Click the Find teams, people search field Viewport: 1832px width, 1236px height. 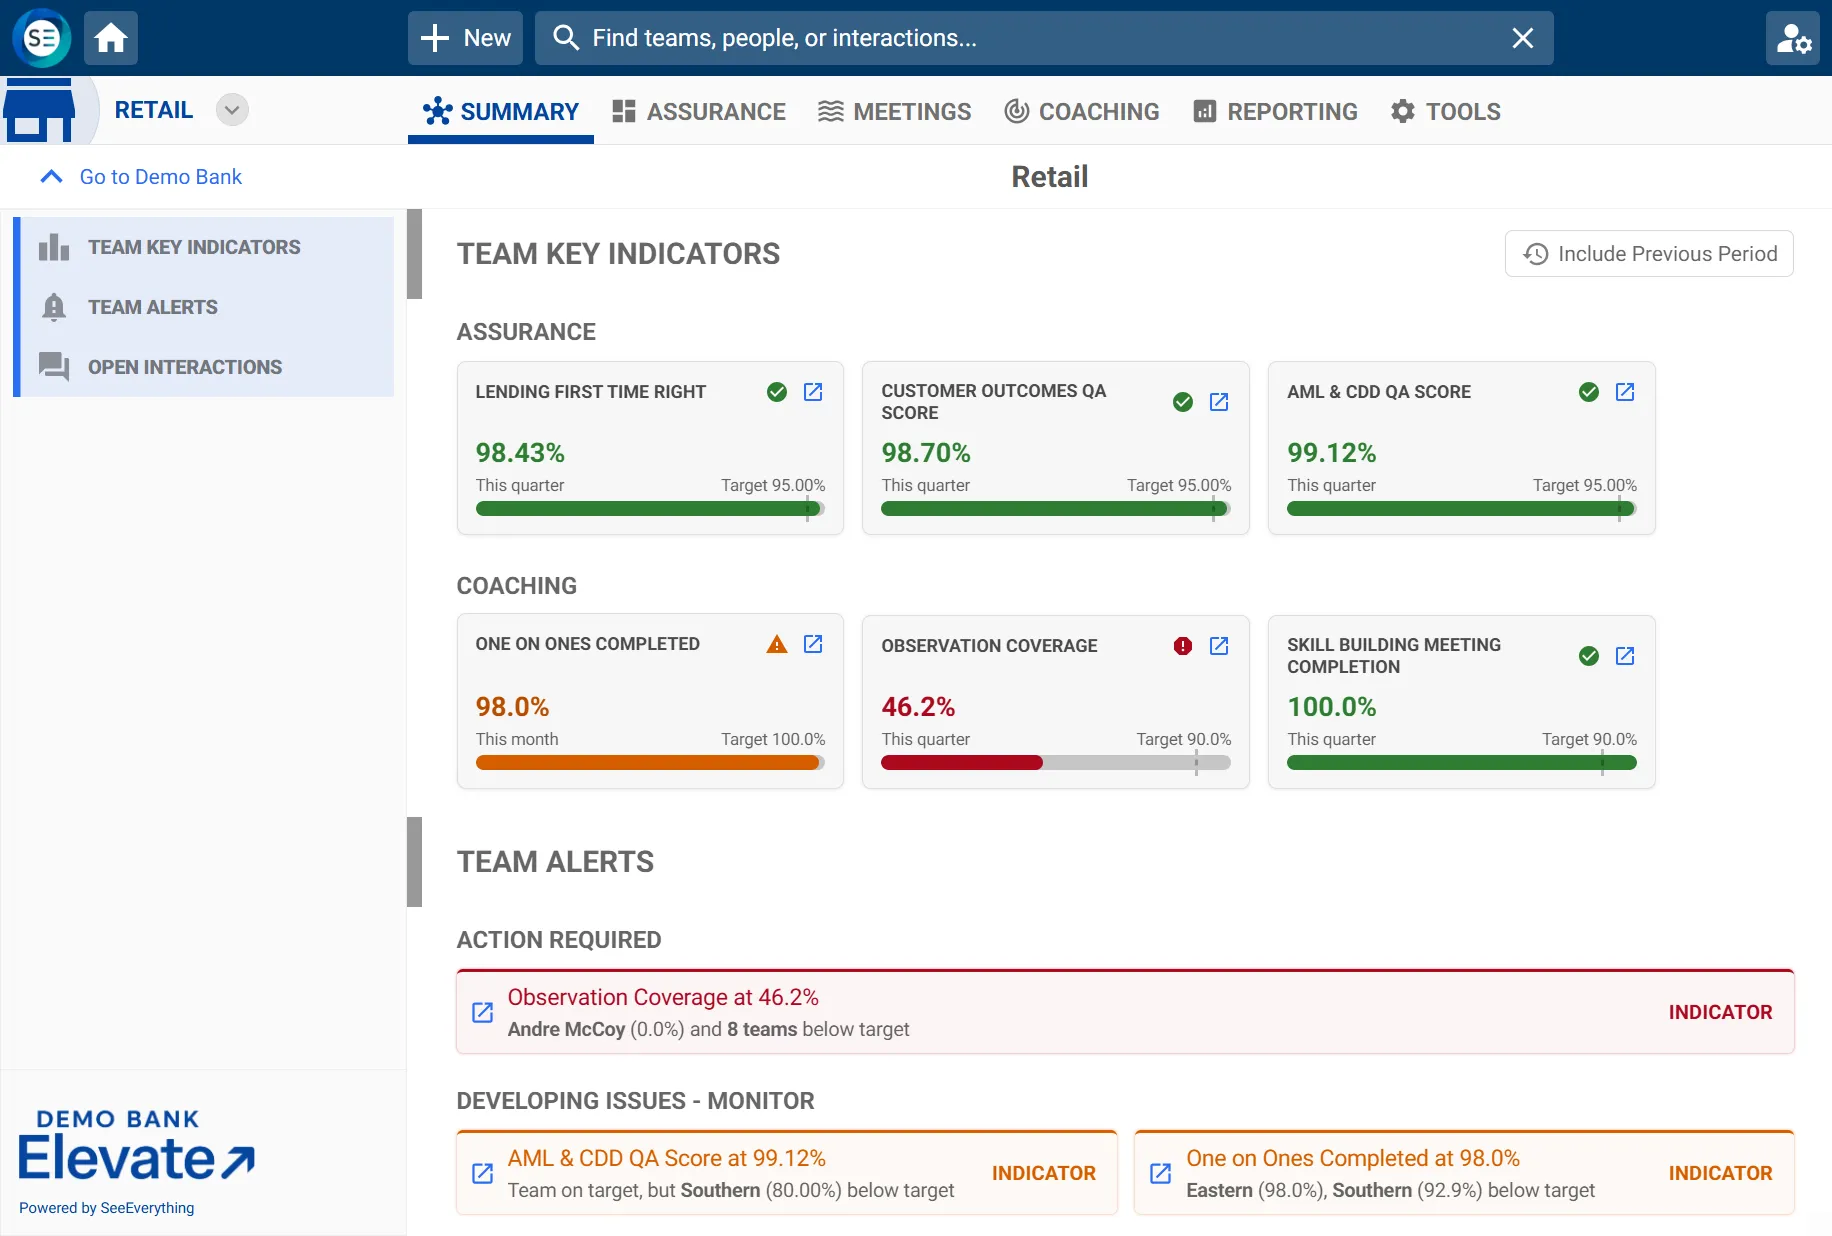[1044, 38]
